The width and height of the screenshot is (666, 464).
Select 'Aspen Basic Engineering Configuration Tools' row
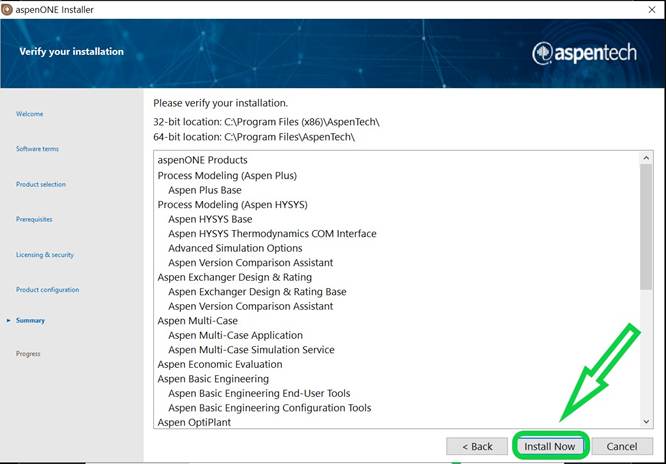pos(270,408)
